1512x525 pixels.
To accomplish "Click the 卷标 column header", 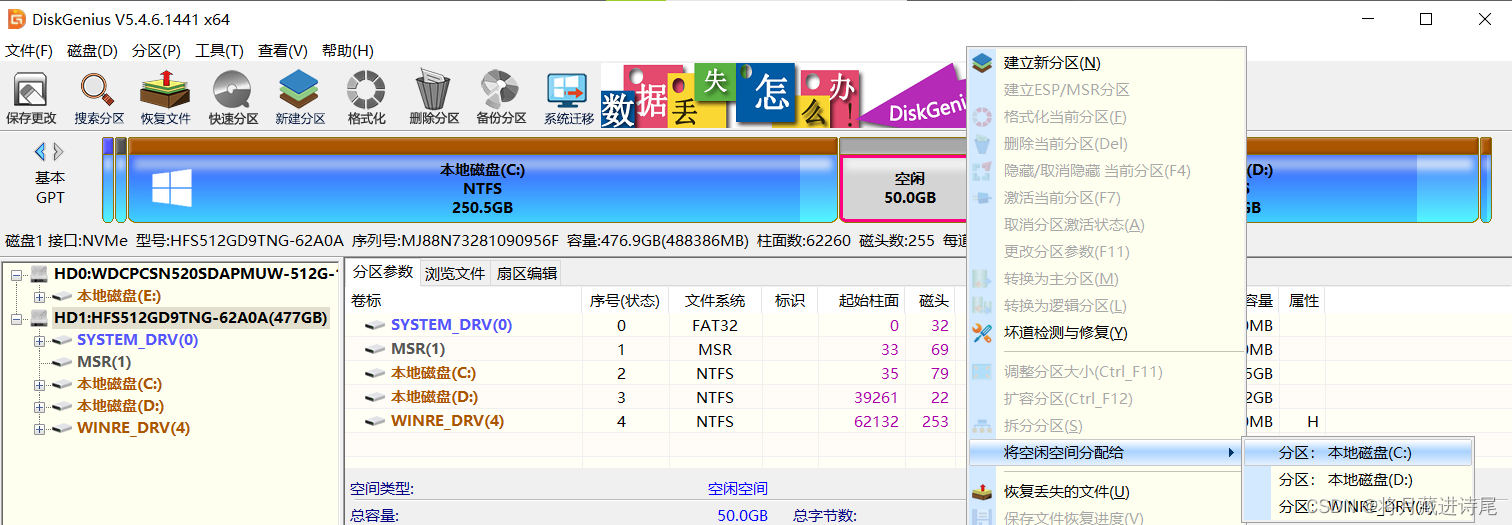I will click(464, 301).
